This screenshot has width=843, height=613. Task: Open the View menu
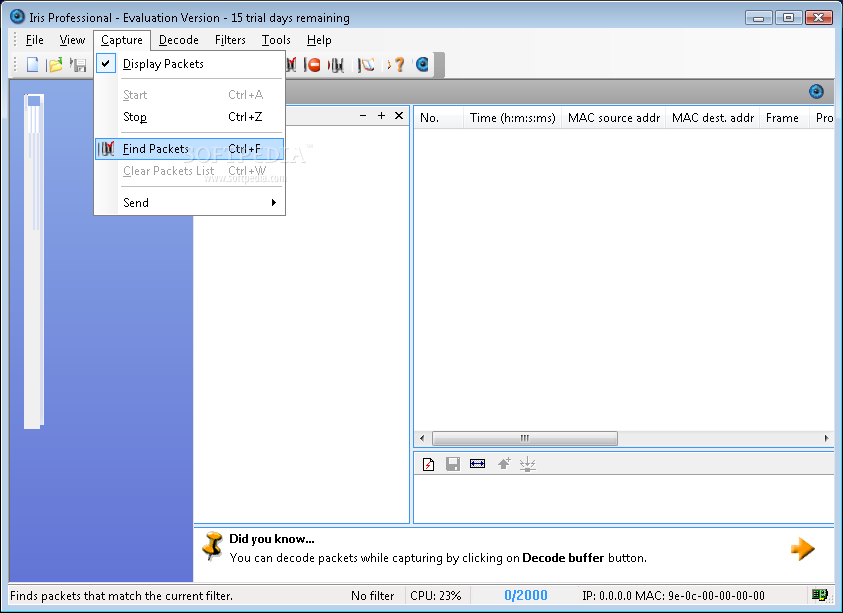tap(72, 40)
